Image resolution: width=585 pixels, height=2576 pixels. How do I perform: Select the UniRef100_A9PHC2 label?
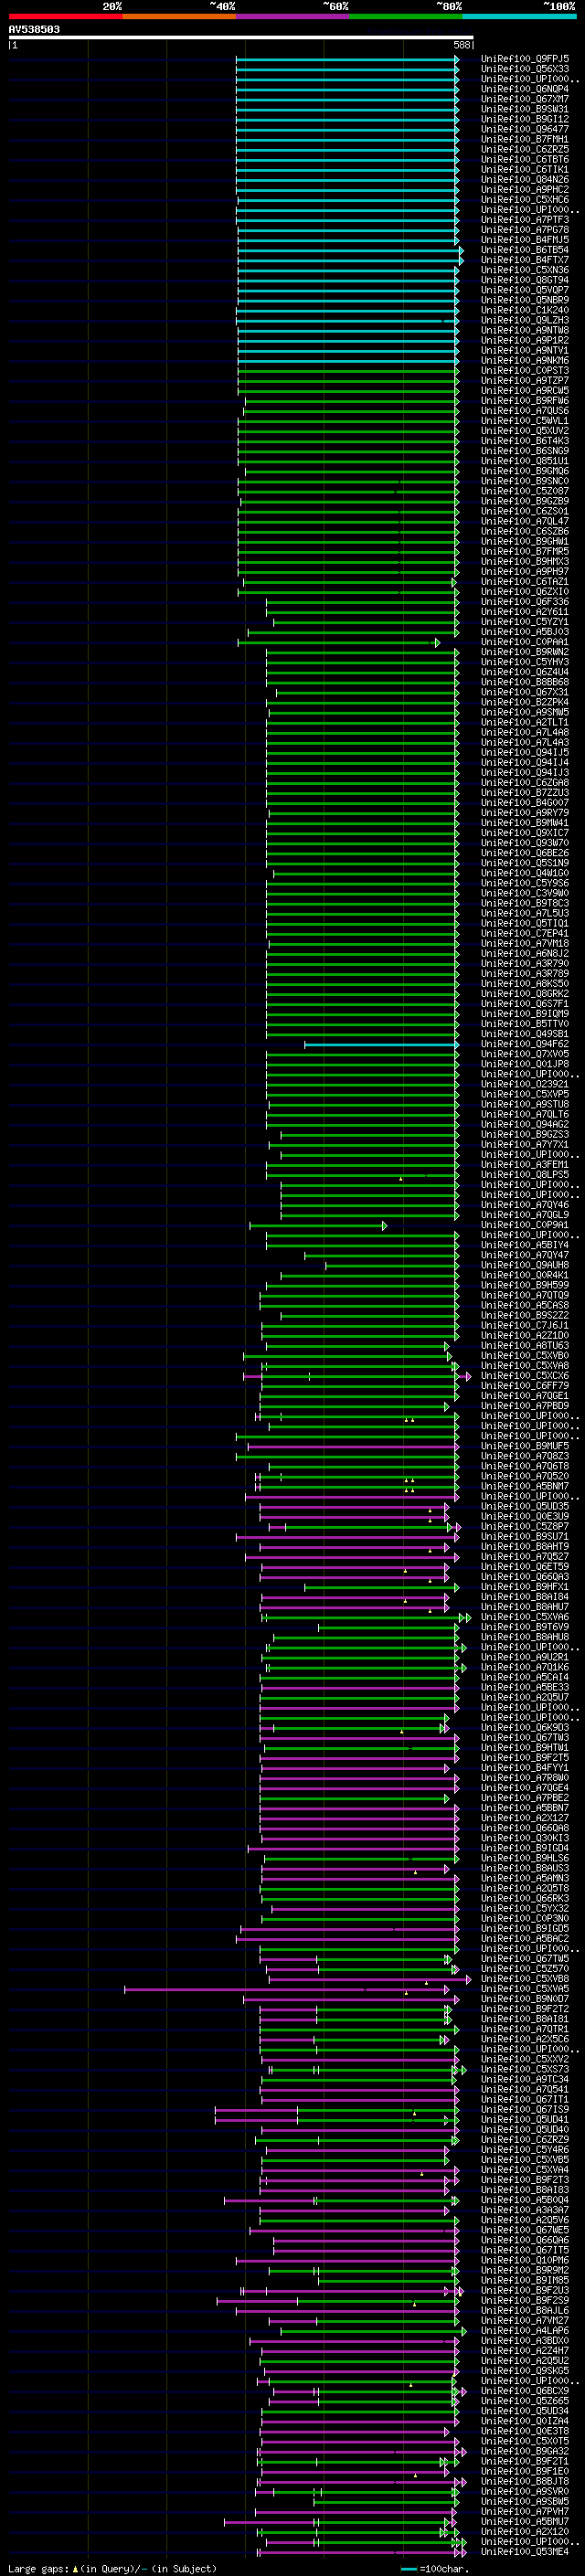tap(525, 189)
